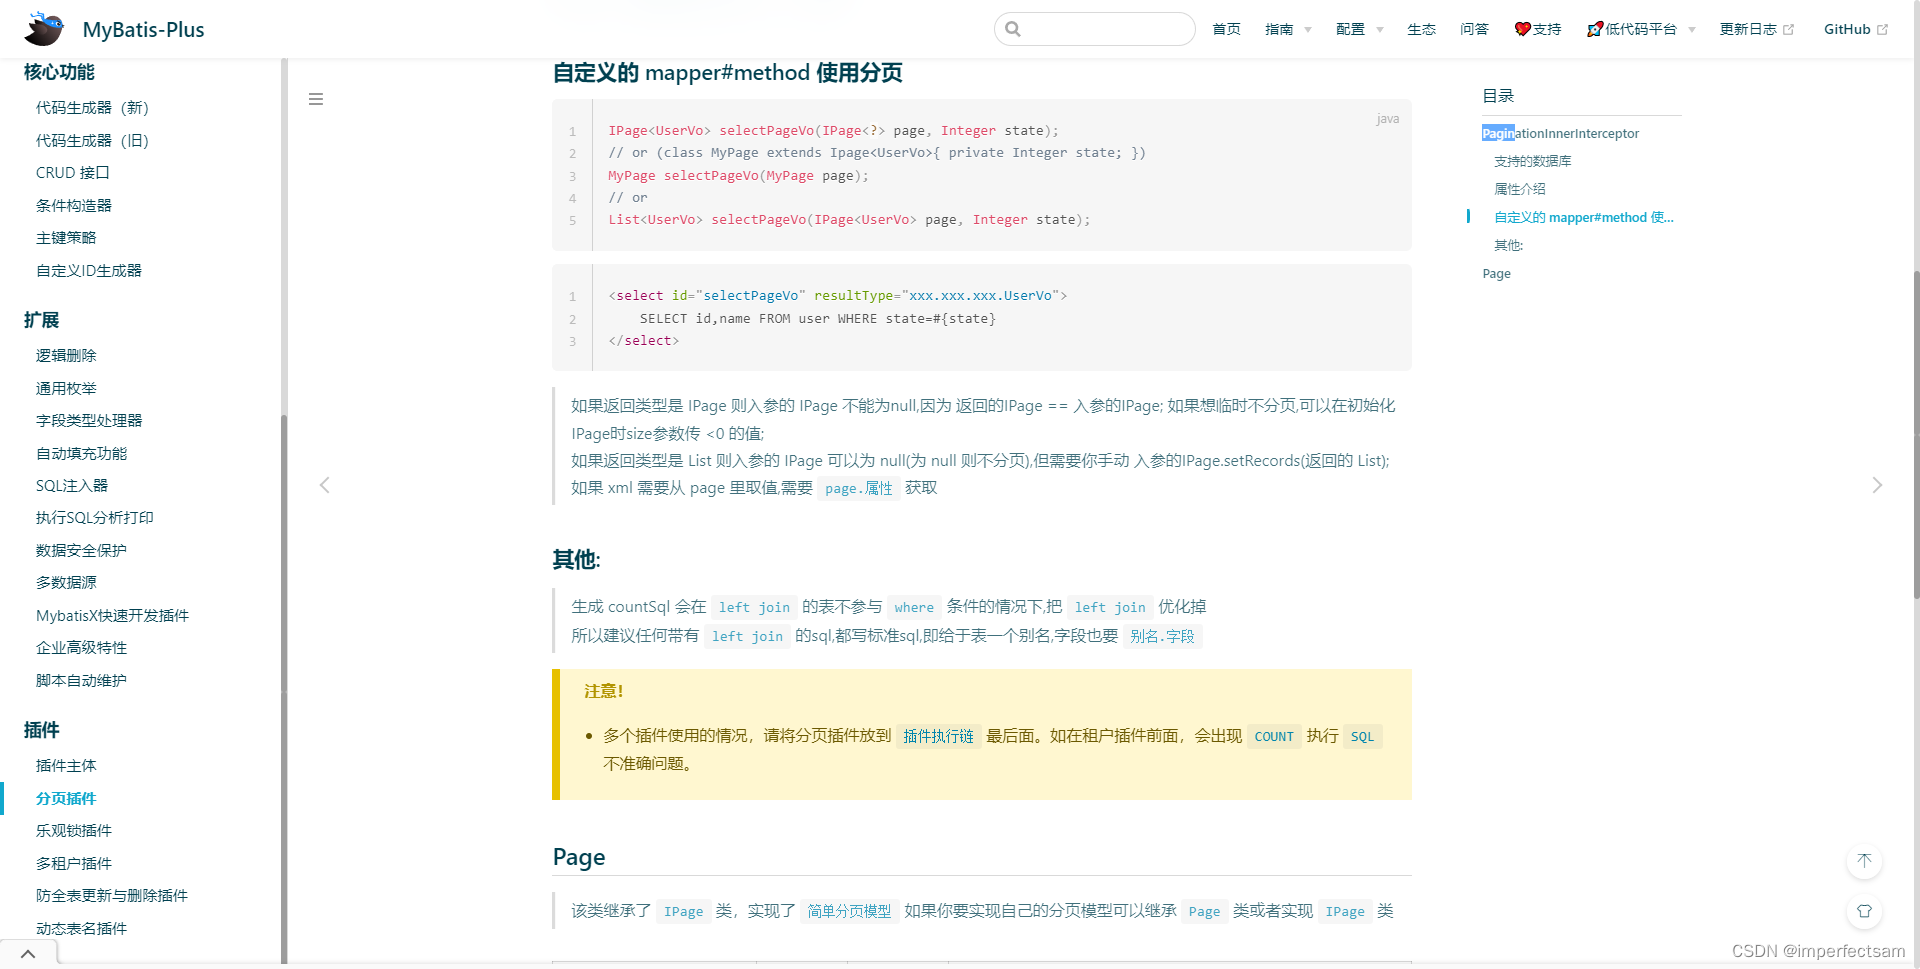The image size is (1920, 969).
Task: Jump to 其他: in 目录
Action: [1509, 245]
